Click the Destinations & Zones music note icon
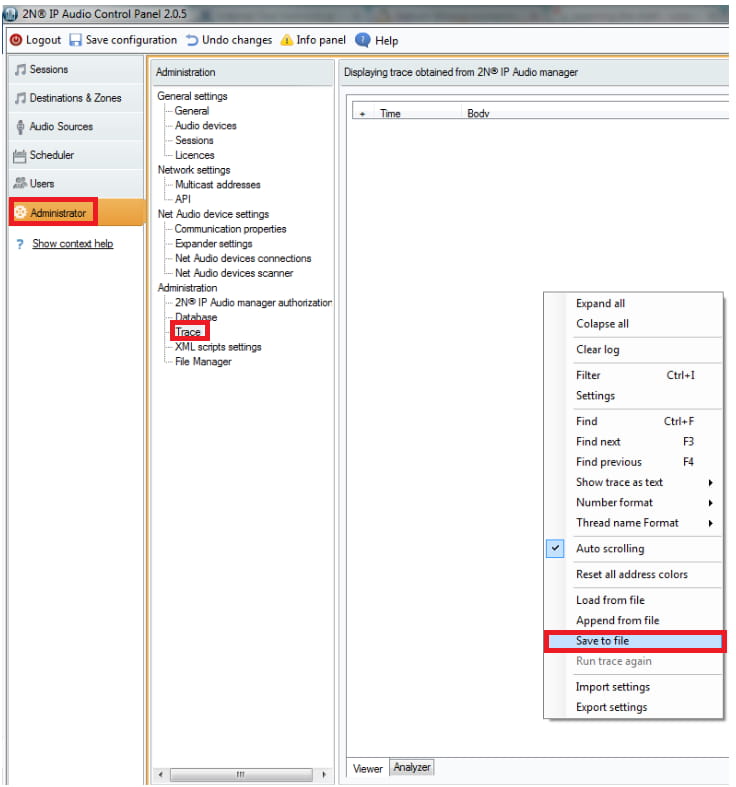Screen dimensions: 736x787 pos(20,98)
